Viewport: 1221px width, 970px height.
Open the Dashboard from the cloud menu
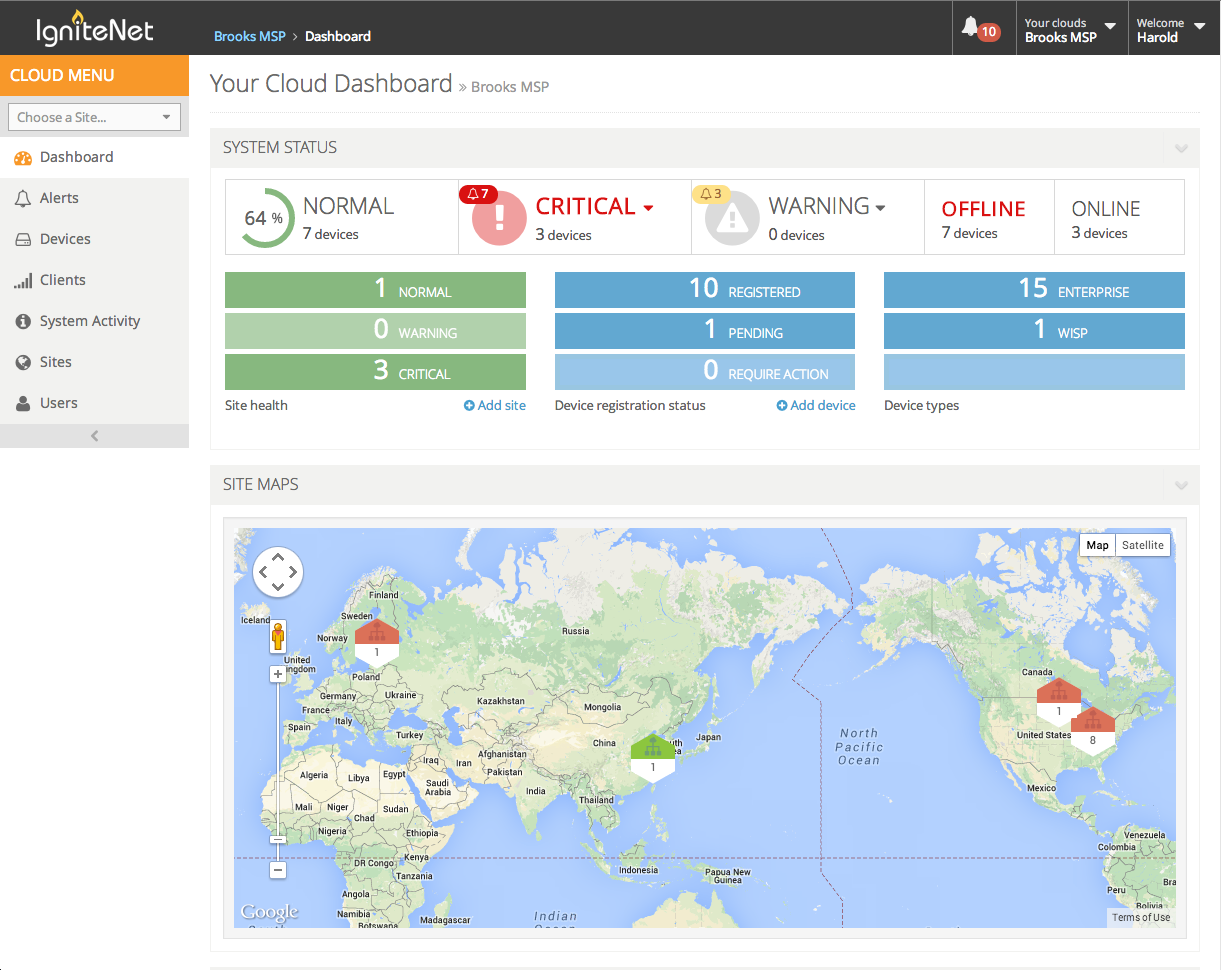point(78,157)
